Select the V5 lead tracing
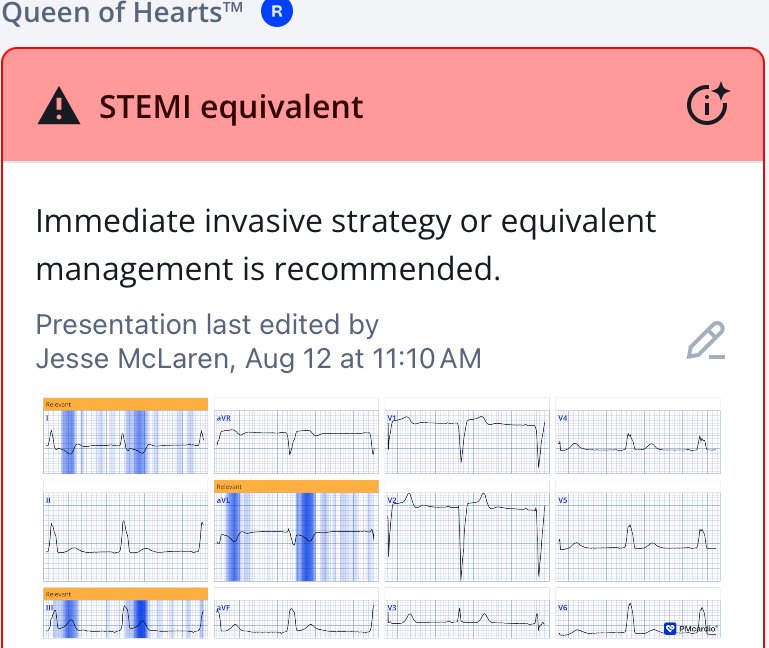 tap(638, 531)
